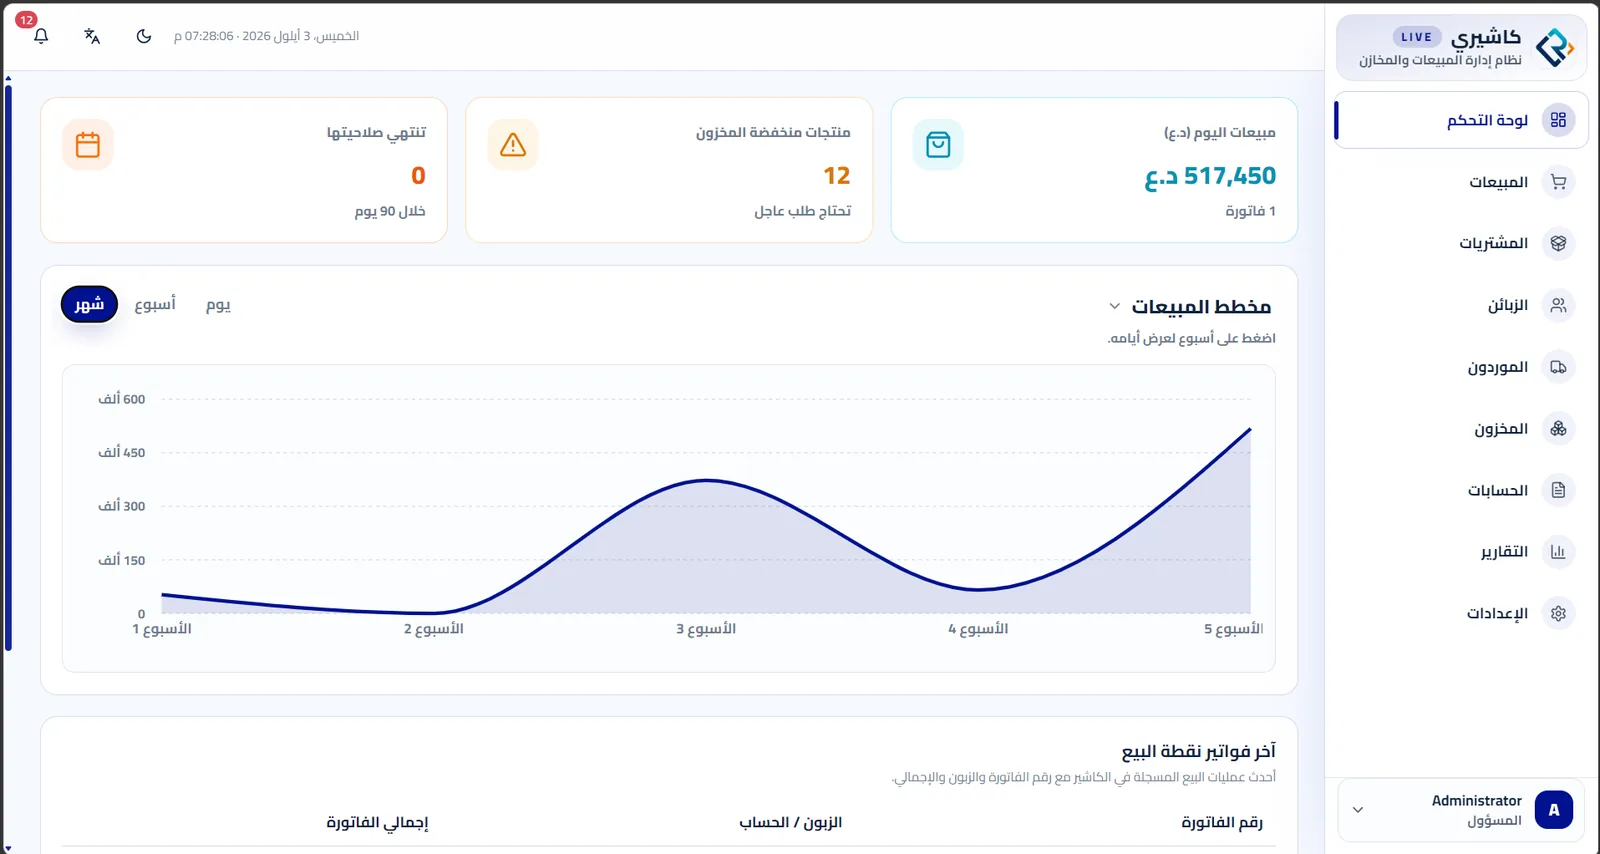The width and height of the screenshot is (1600, 854).
Task: Click the Kashiri app logo
Action: pos(1554,47)
